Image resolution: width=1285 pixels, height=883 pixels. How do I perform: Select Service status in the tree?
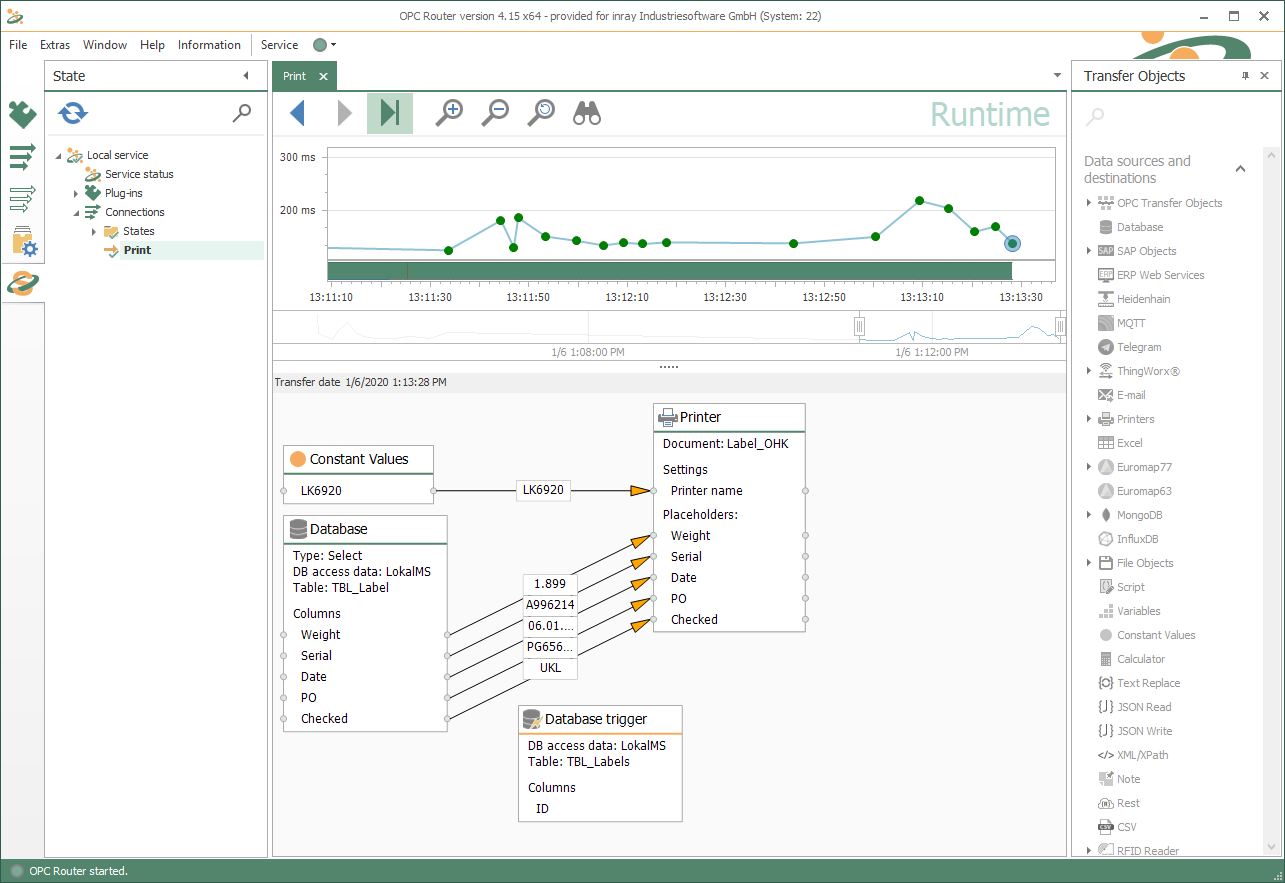[139, 174]
